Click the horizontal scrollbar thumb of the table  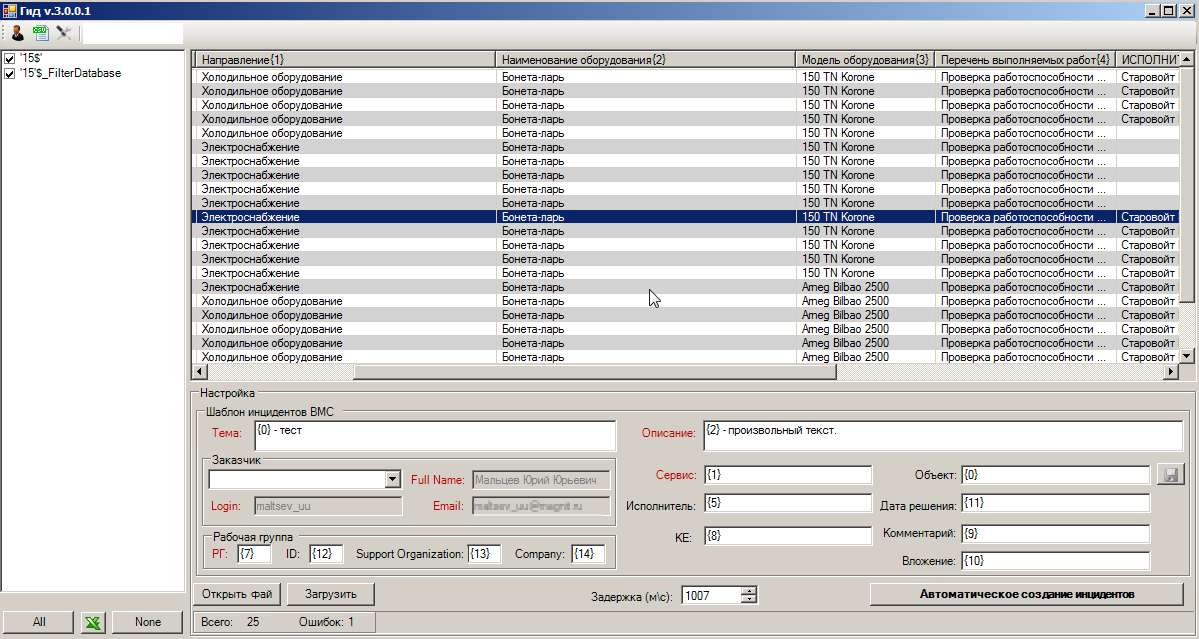click(595, 371)
